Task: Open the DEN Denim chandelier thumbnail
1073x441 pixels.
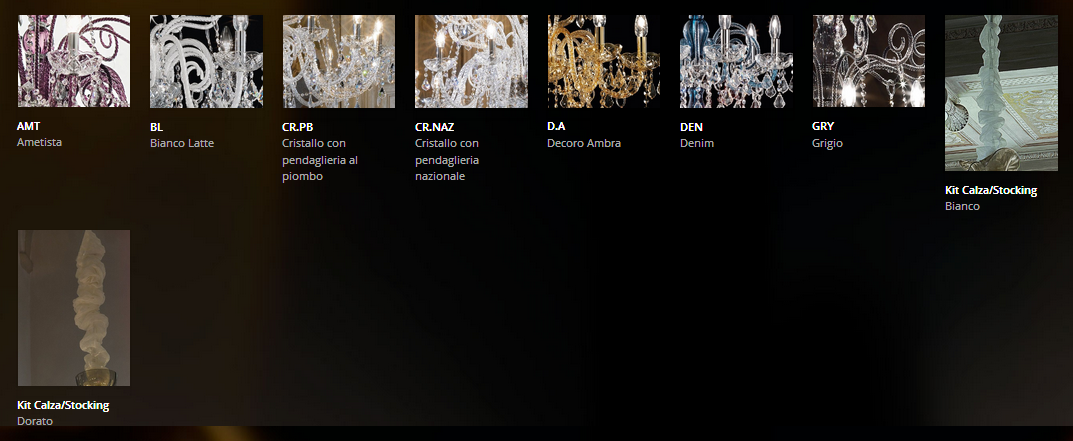Action: [736, 61]
